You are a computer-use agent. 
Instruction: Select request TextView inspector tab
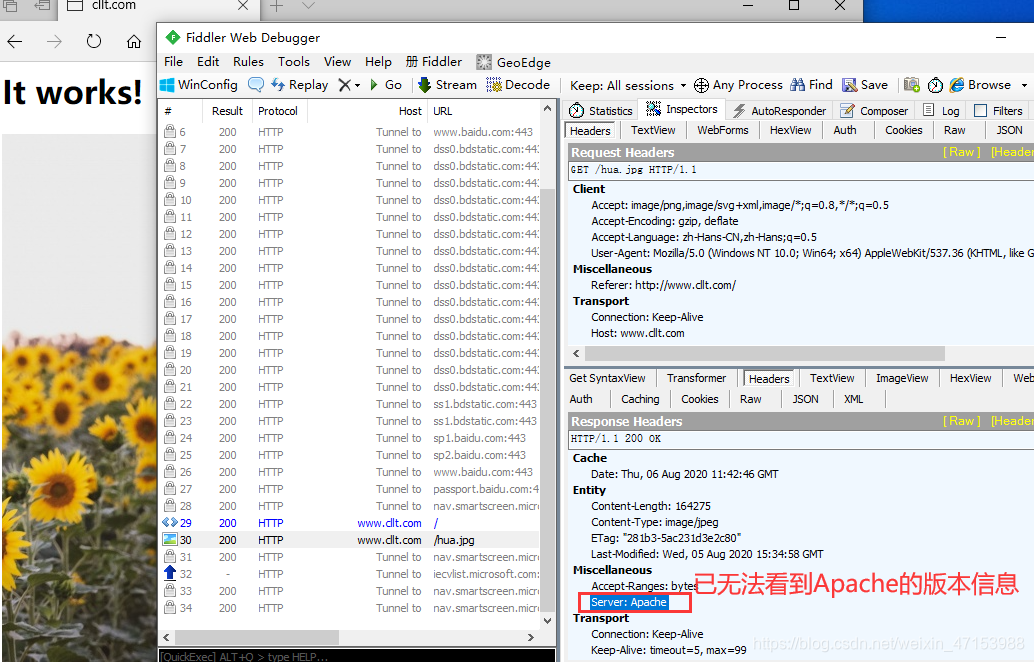[x=653, y=131]
